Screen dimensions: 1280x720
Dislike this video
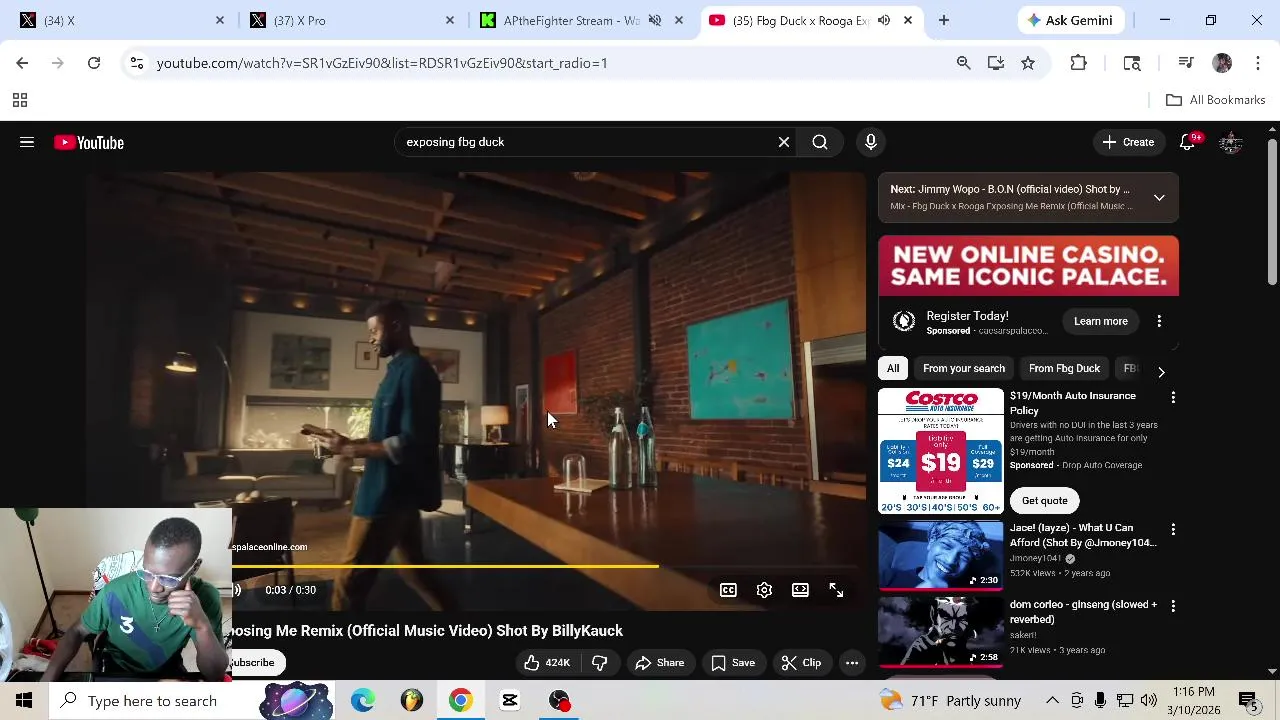600,663
